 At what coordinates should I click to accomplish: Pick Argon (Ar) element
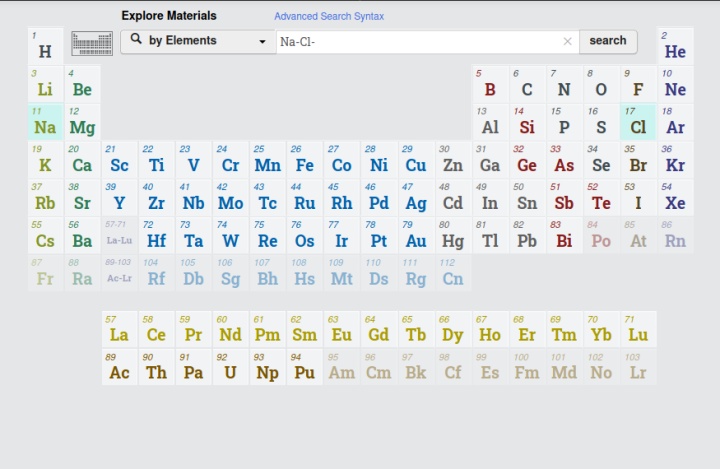tap(675, 122)
